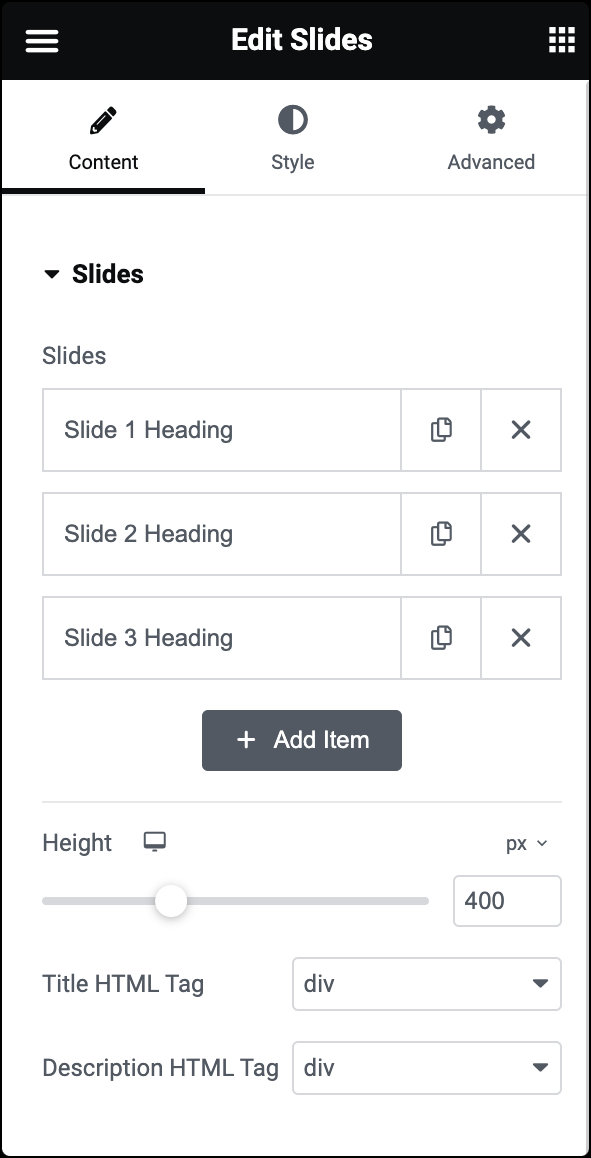
Task: Open the Description HTML Tag dropdown
Action: point(427,1068)
